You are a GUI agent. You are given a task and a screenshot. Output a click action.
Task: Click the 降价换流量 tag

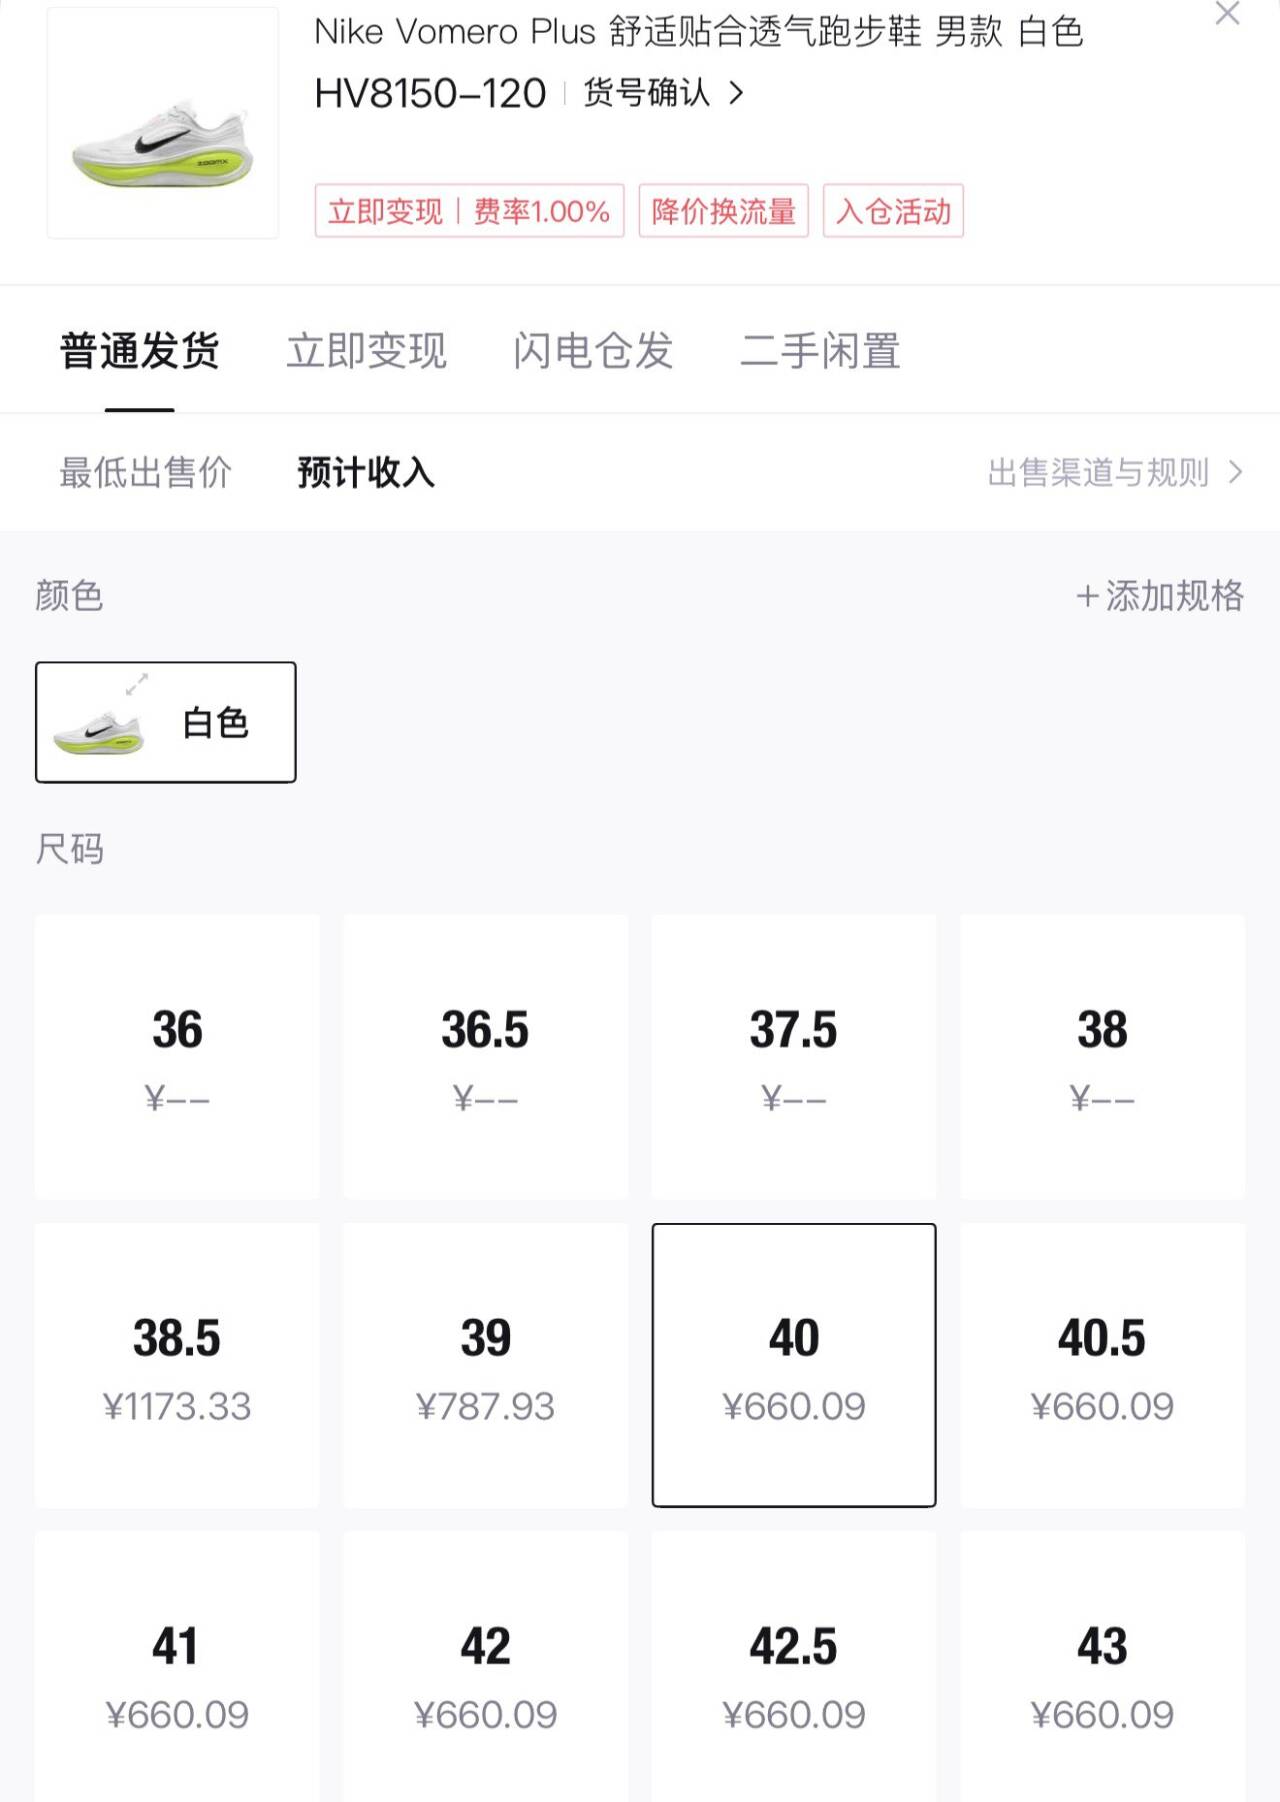(723, 211)
